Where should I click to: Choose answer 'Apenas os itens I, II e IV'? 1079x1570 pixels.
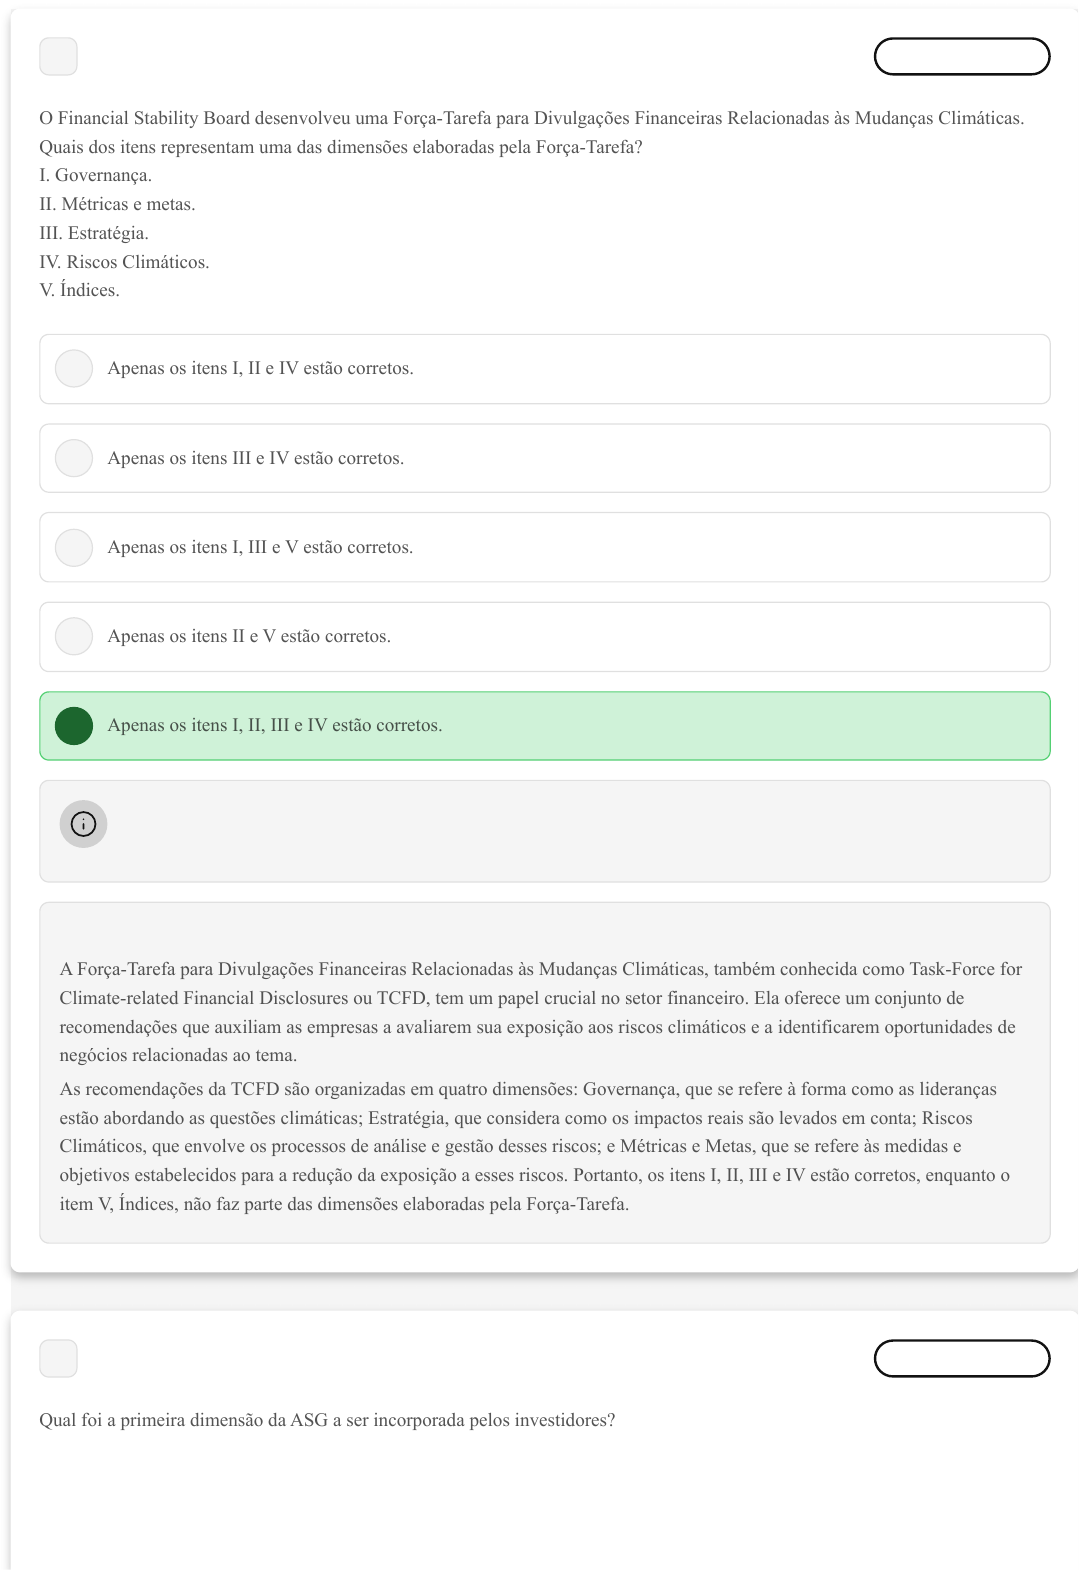tap(545, 369)
